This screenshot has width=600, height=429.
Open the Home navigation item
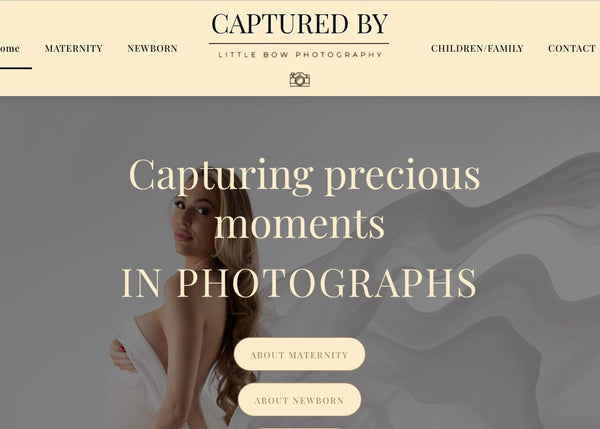10,48
